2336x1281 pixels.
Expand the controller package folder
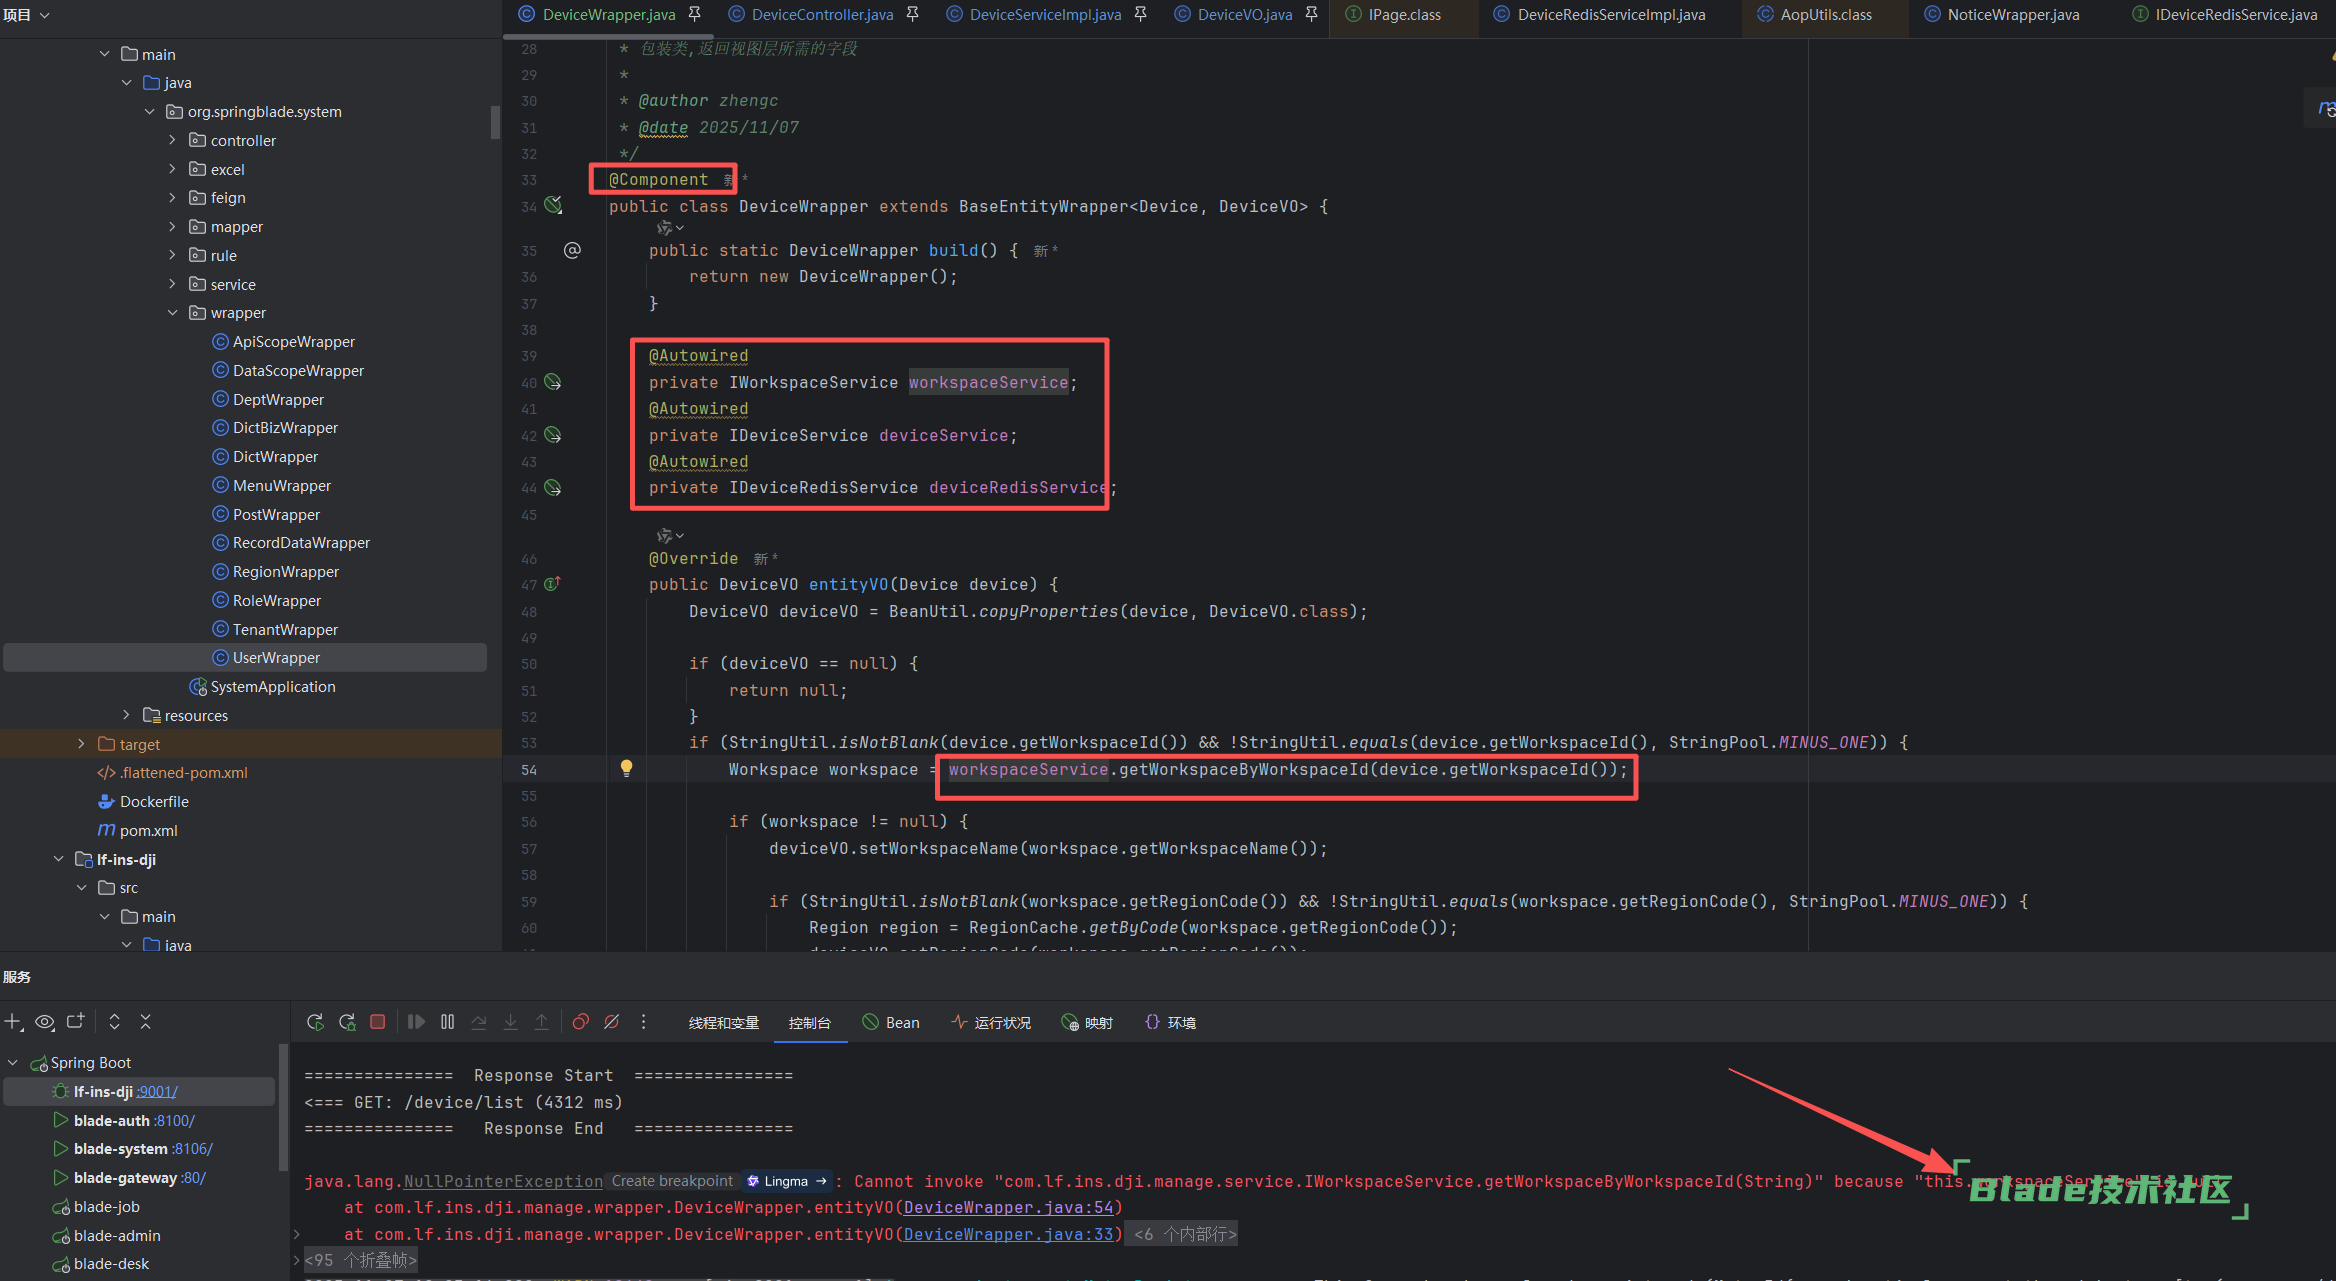click(x=172, y=140)
